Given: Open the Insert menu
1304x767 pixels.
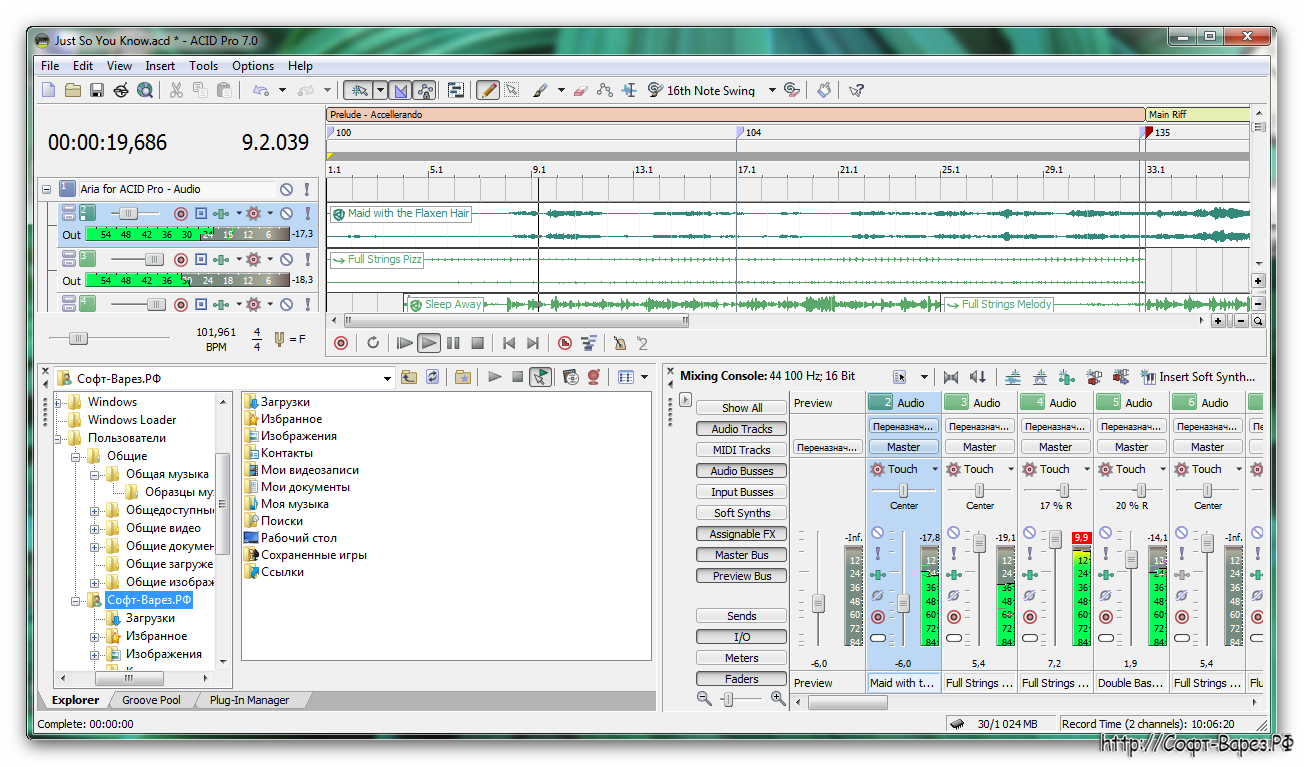Looking at the screenshot, I should coord(160,66).
